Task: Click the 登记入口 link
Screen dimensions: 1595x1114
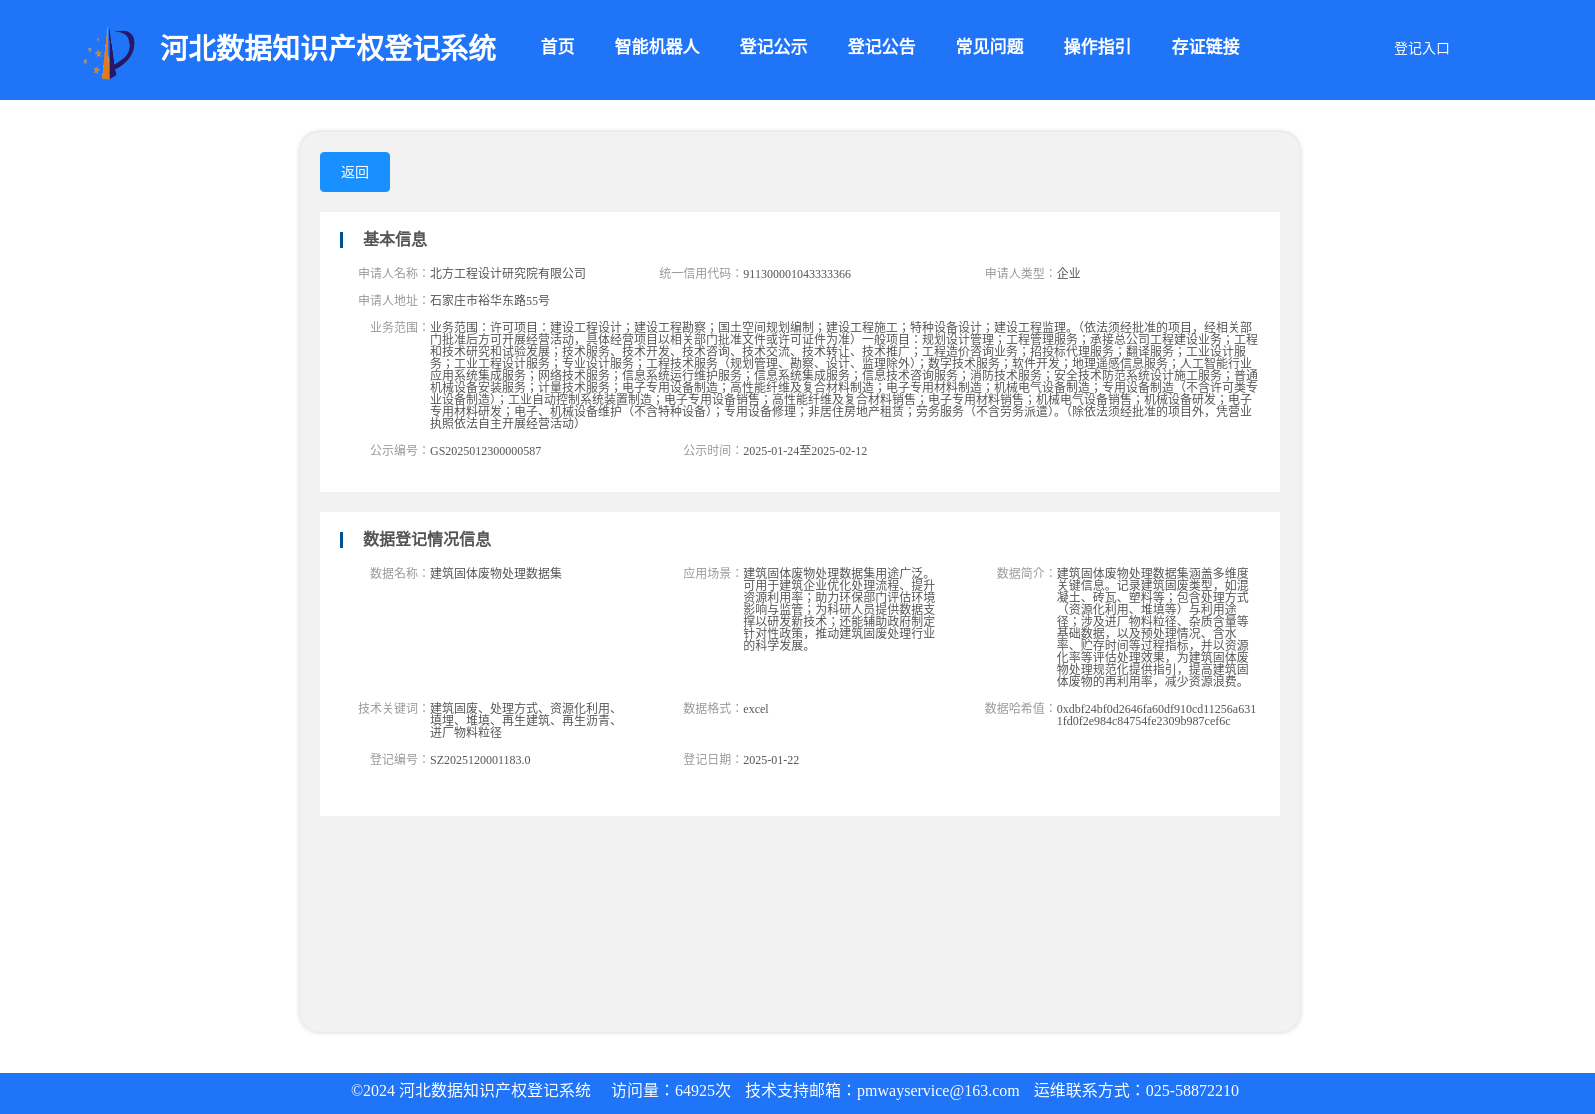Action: point(1421,48)
